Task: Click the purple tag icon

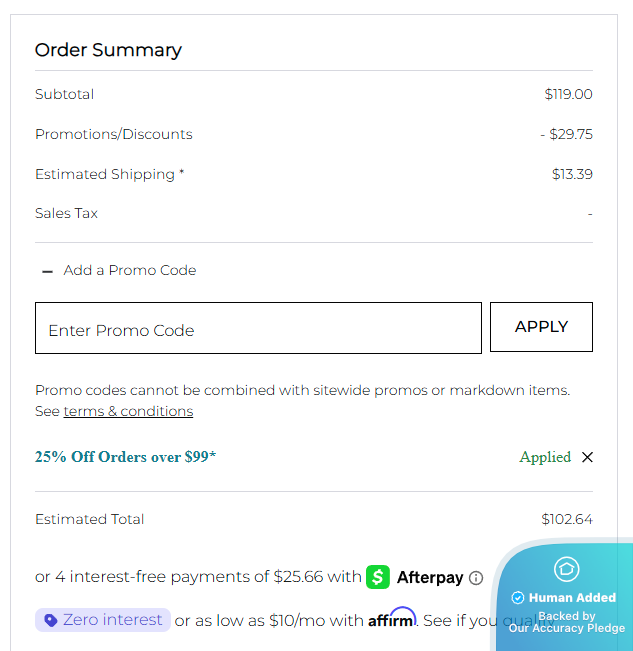Action: click(x=50, y=620)
